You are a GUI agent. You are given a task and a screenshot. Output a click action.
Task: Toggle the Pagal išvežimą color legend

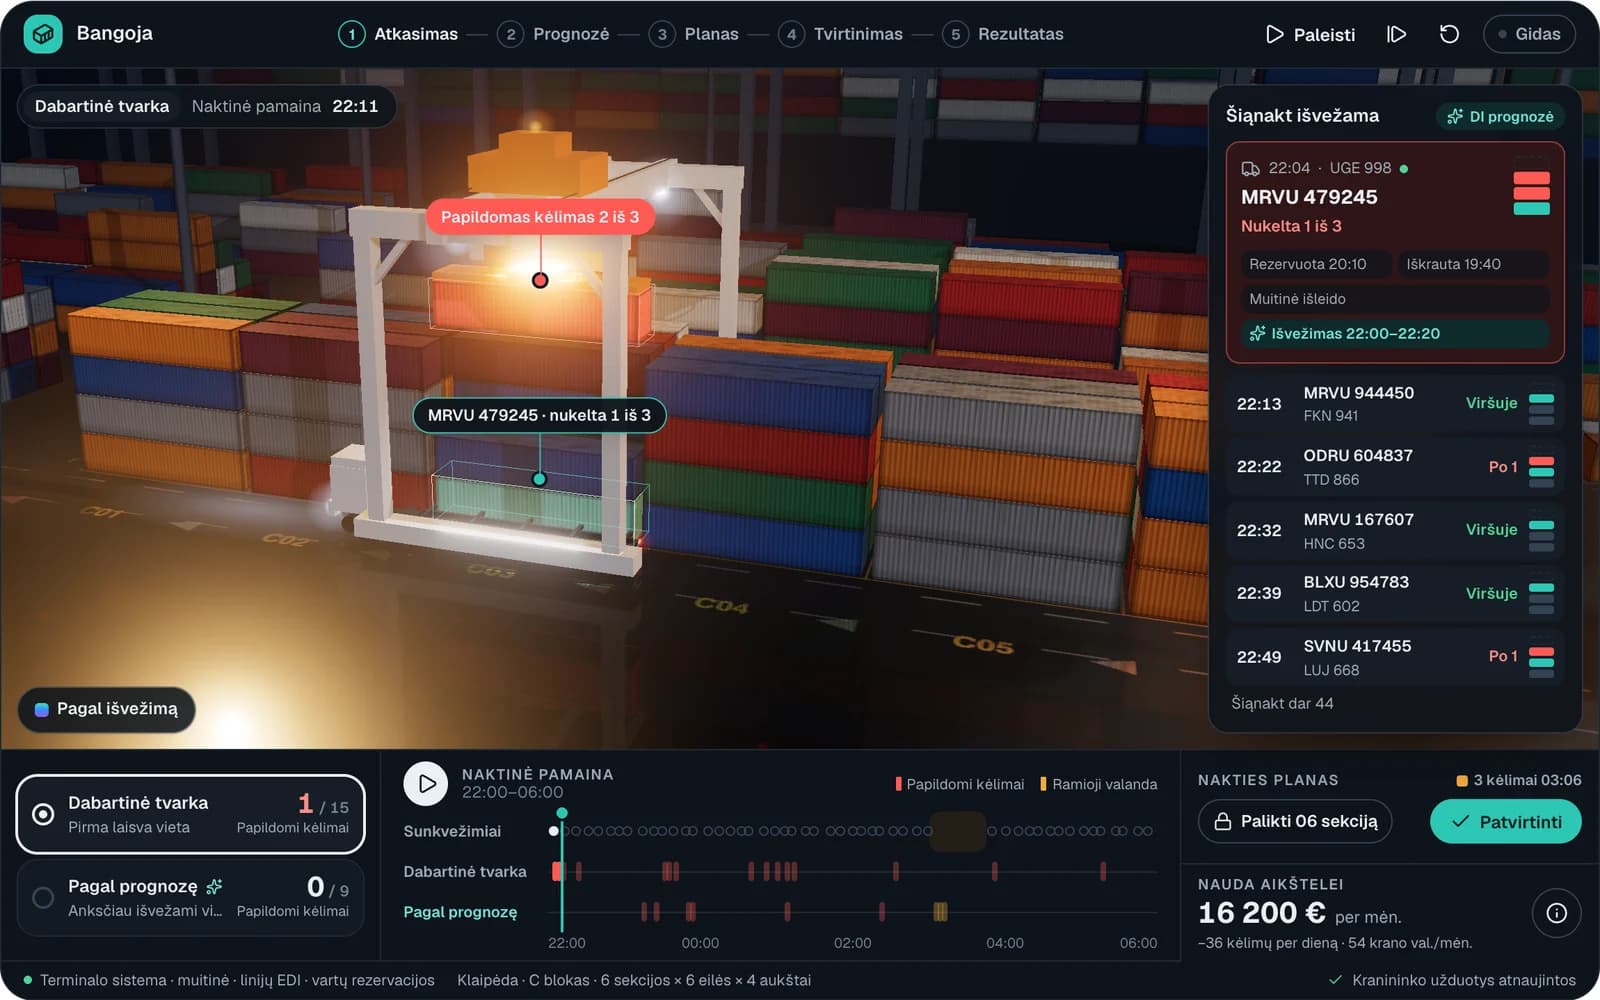(x=106, y=709)
